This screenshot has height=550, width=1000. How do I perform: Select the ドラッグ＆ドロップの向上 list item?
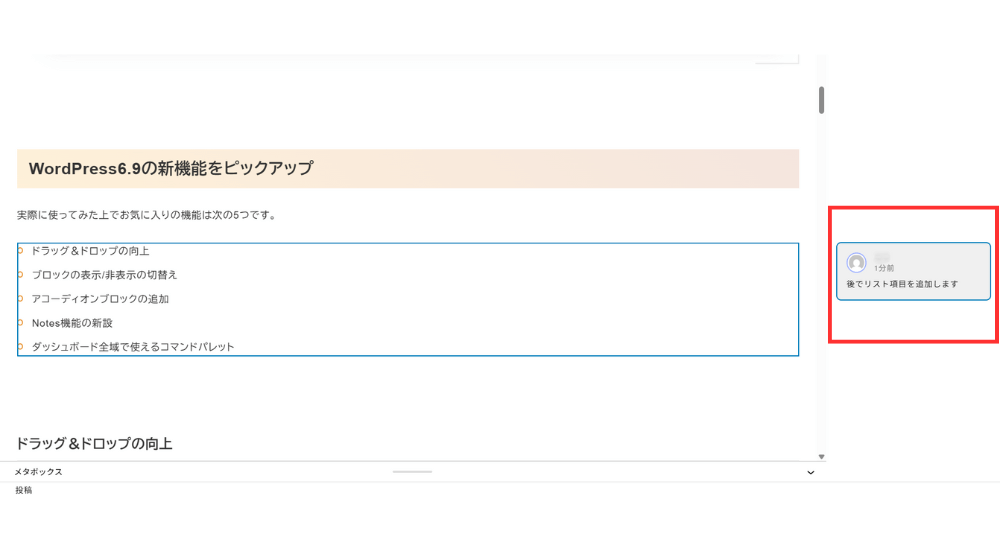click(x=90, y=251)
